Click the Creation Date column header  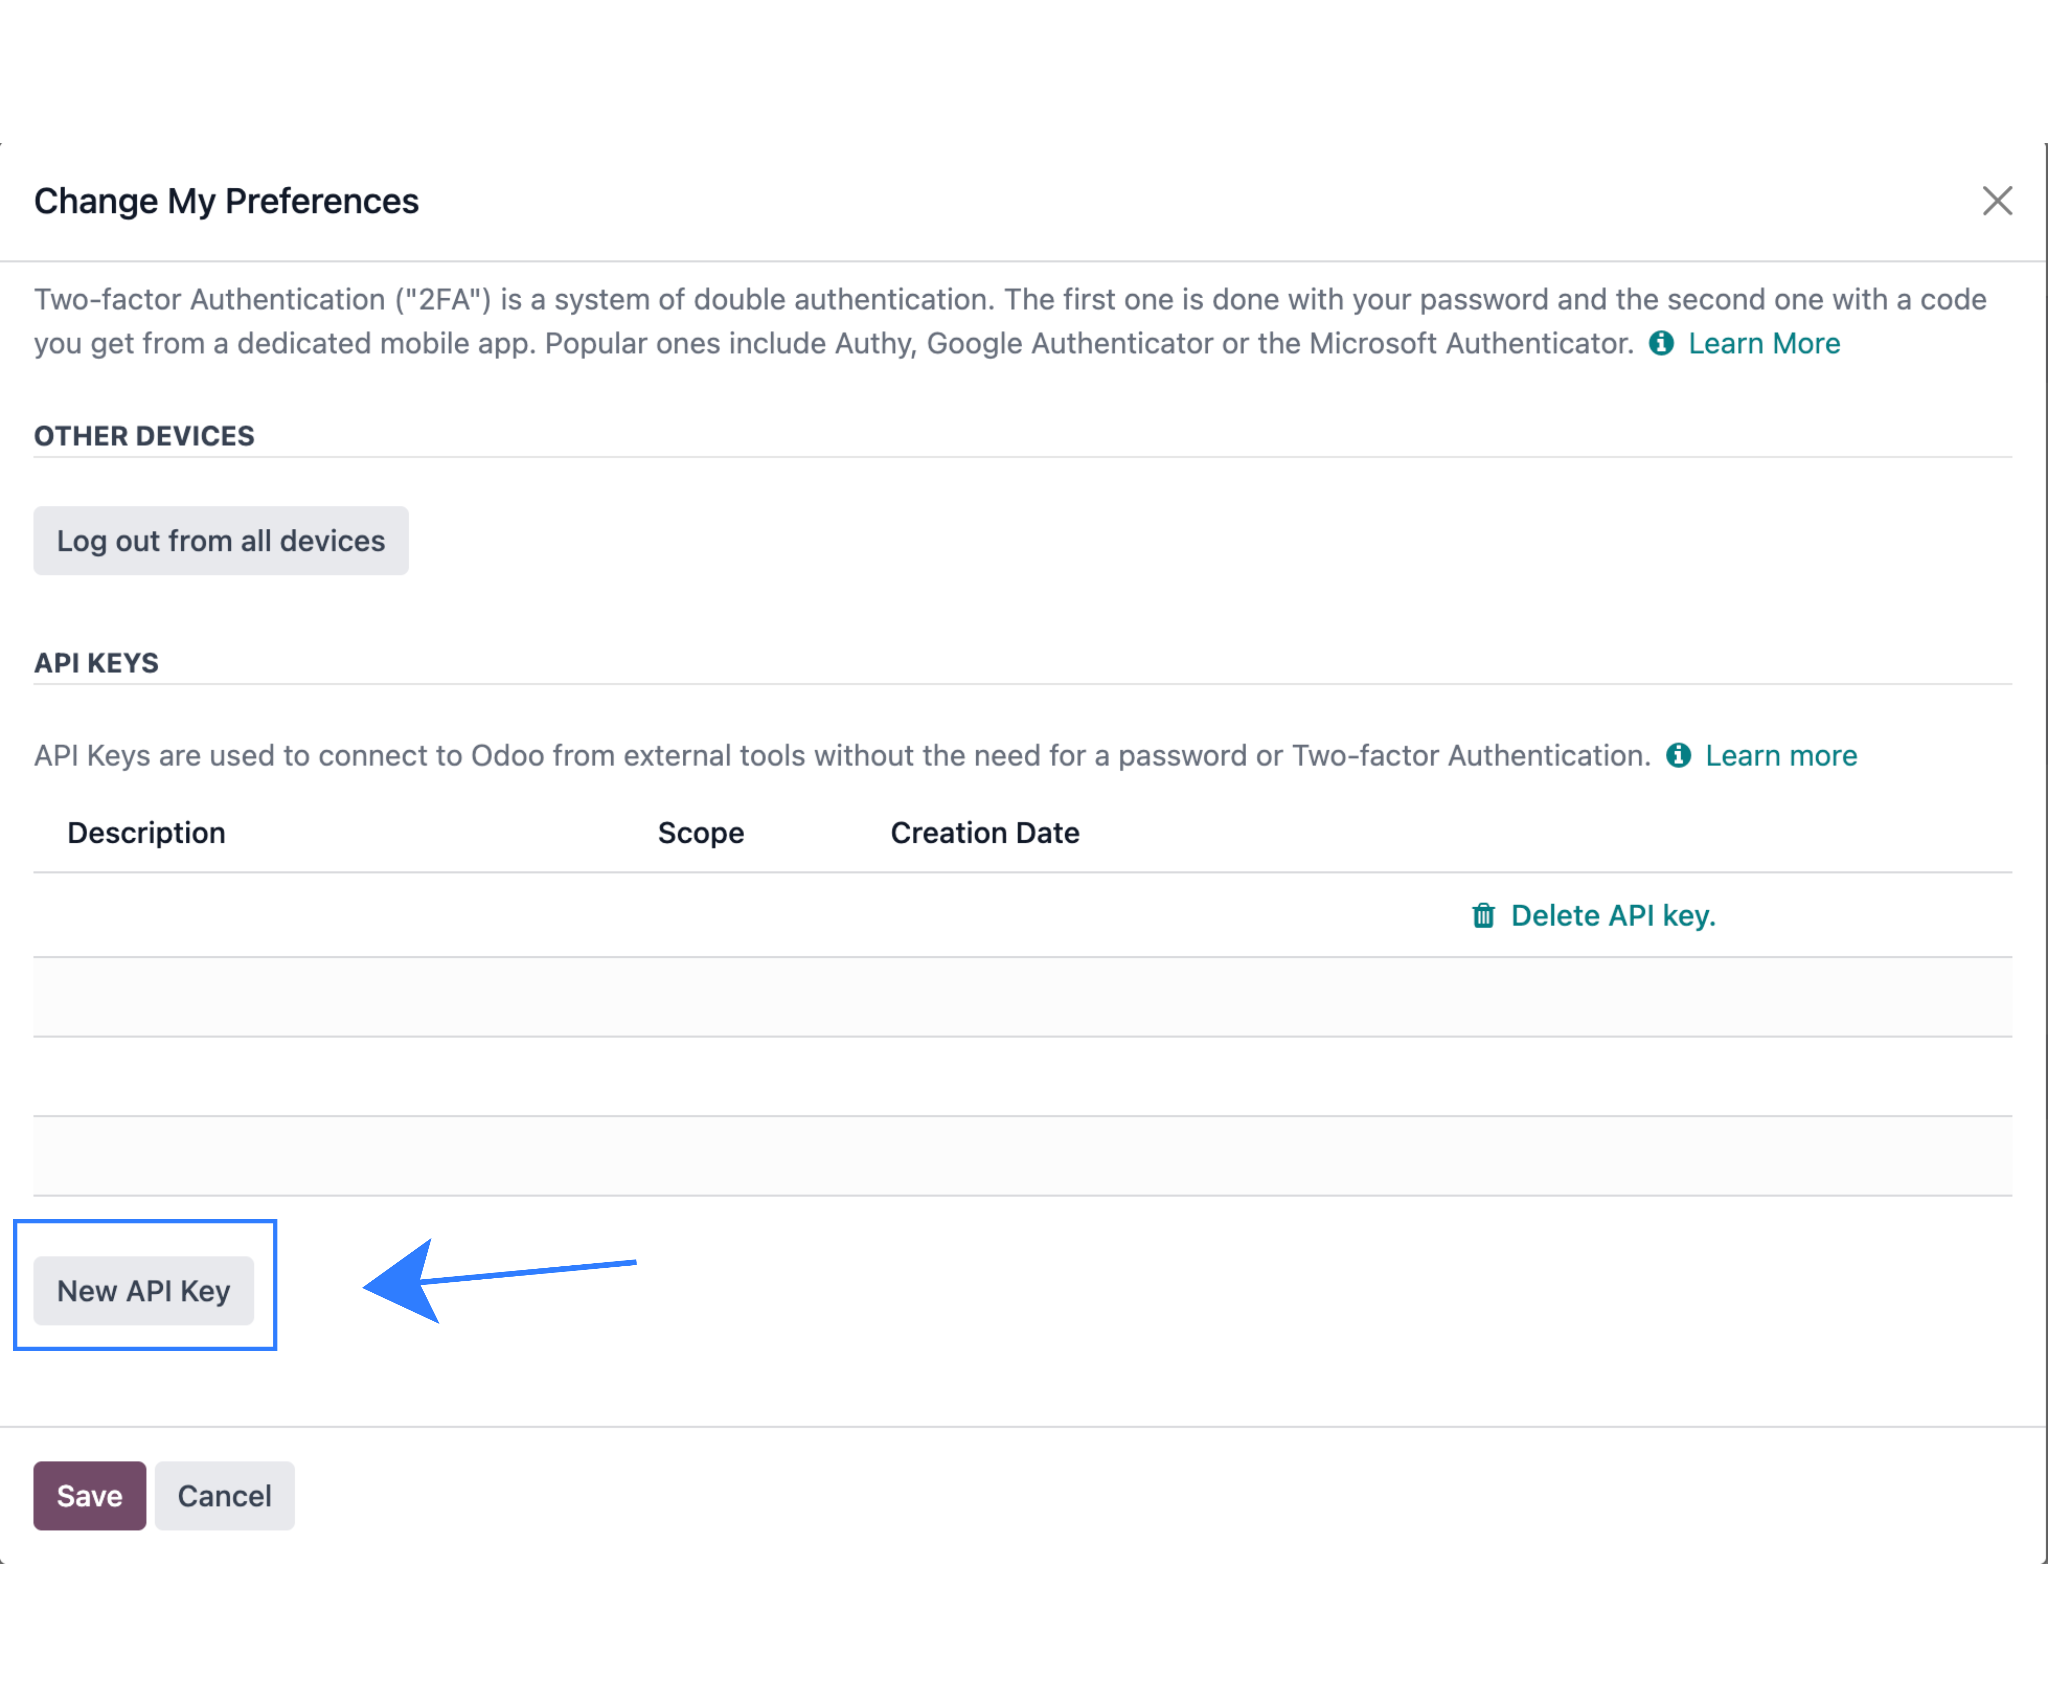(984, 832)
